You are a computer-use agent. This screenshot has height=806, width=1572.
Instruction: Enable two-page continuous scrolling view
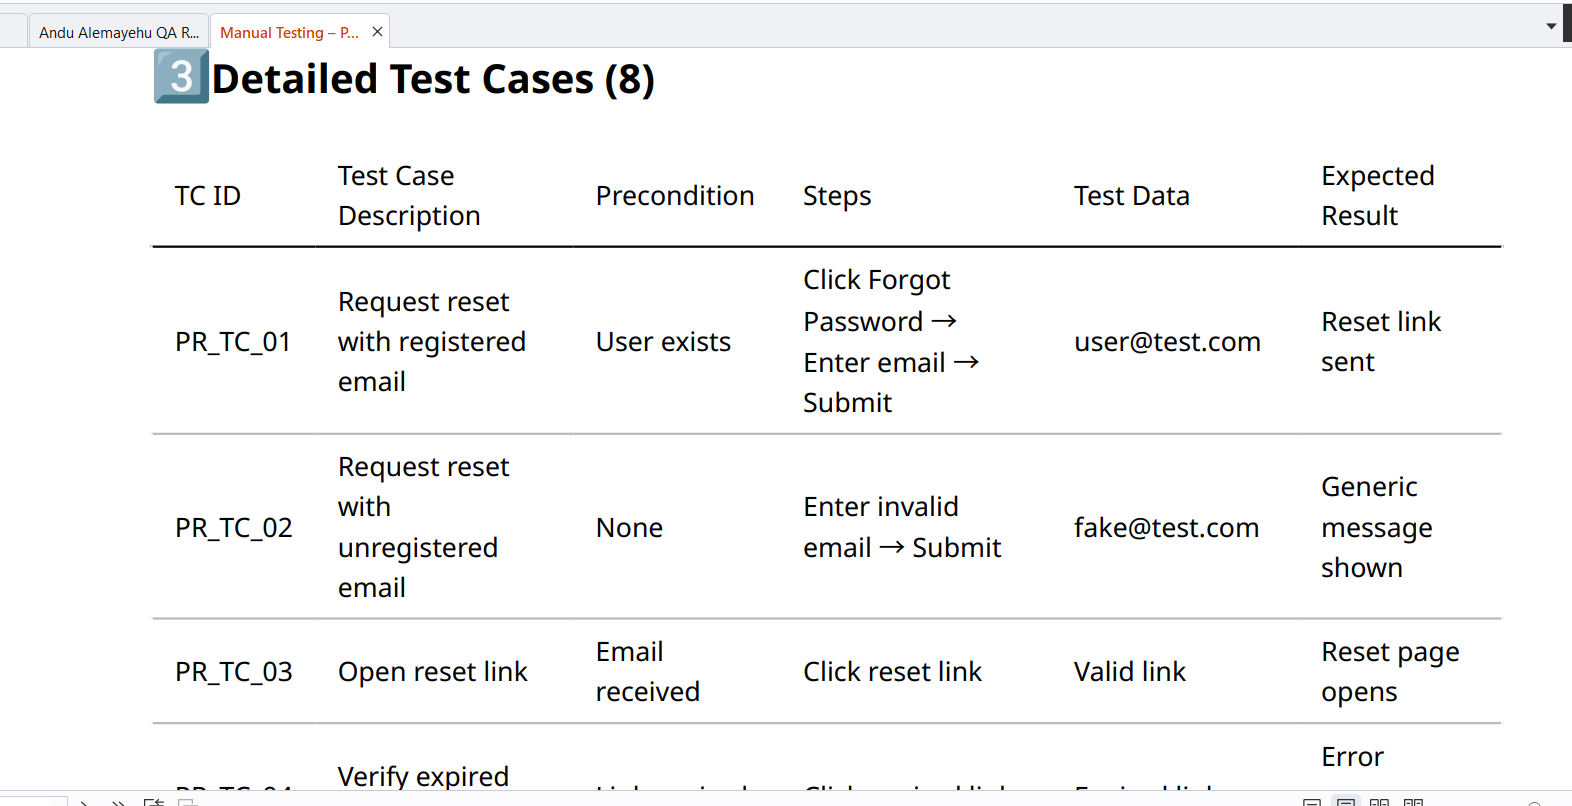[x=1413, y=802]
